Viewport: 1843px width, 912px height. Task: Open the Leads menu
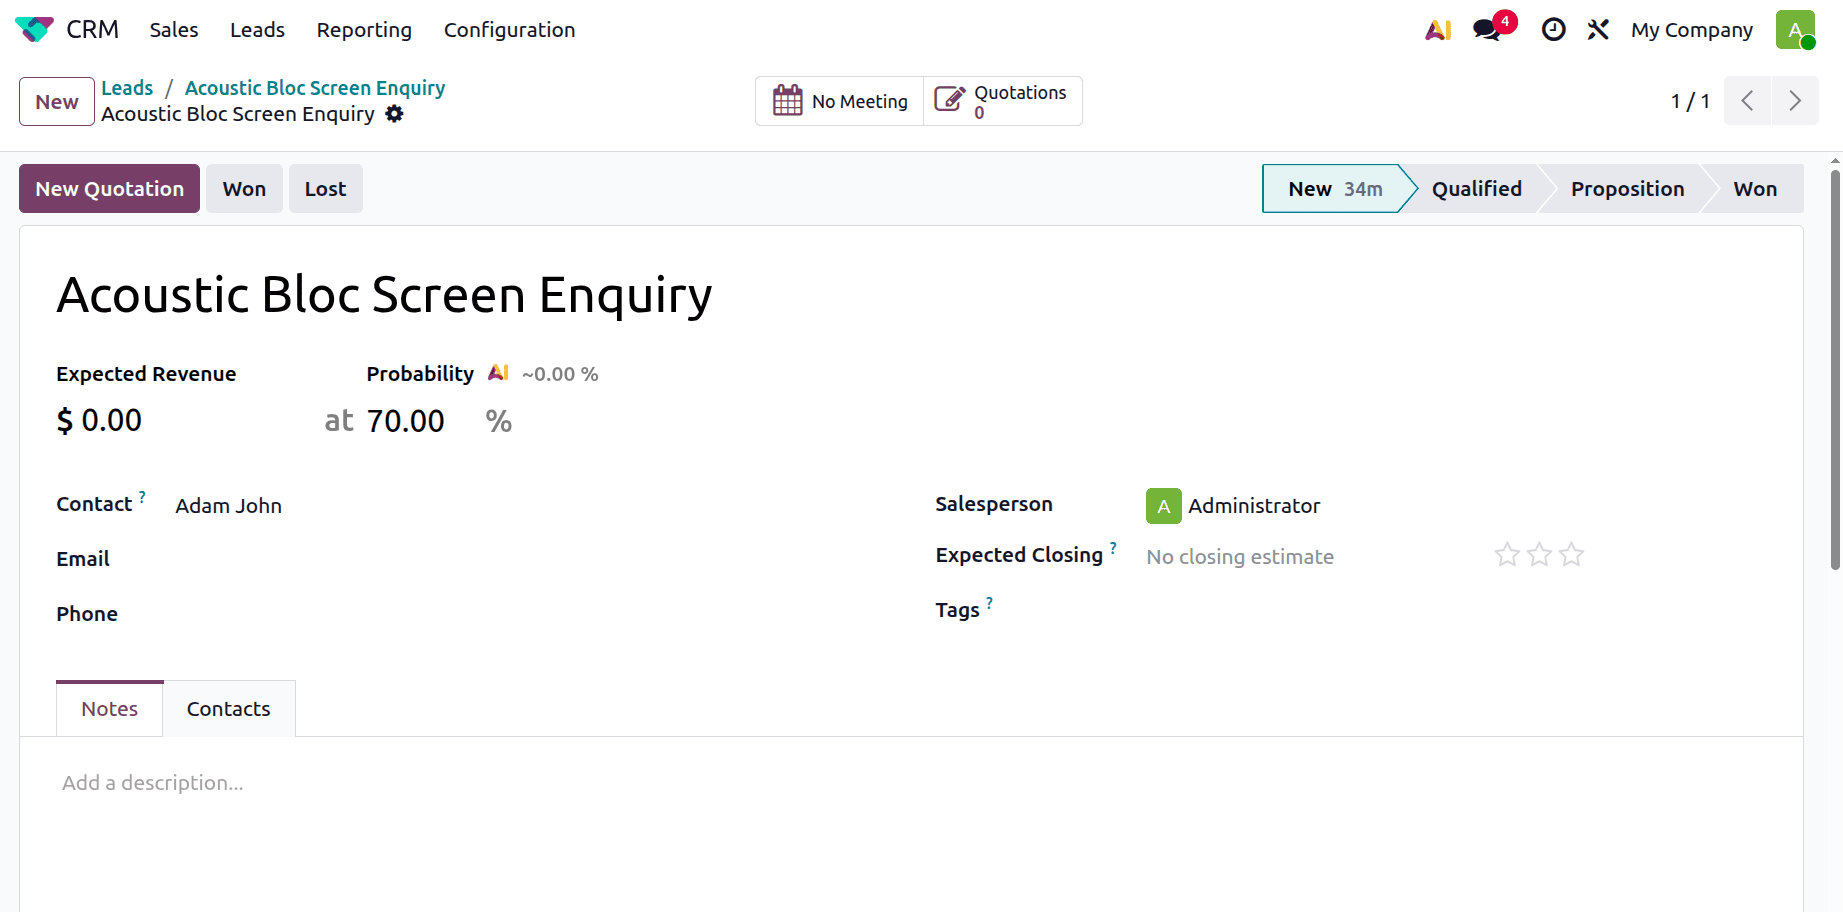pos(257,30)
